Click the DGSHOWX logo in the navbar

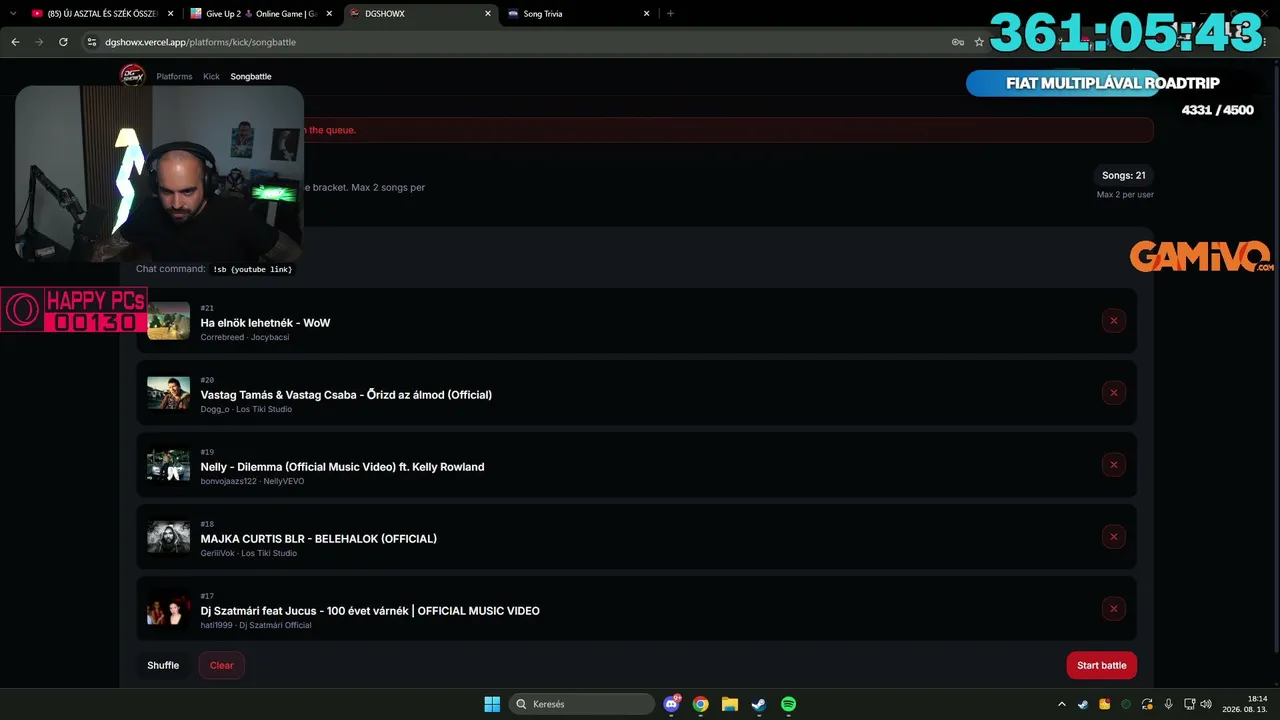point(132,76)
